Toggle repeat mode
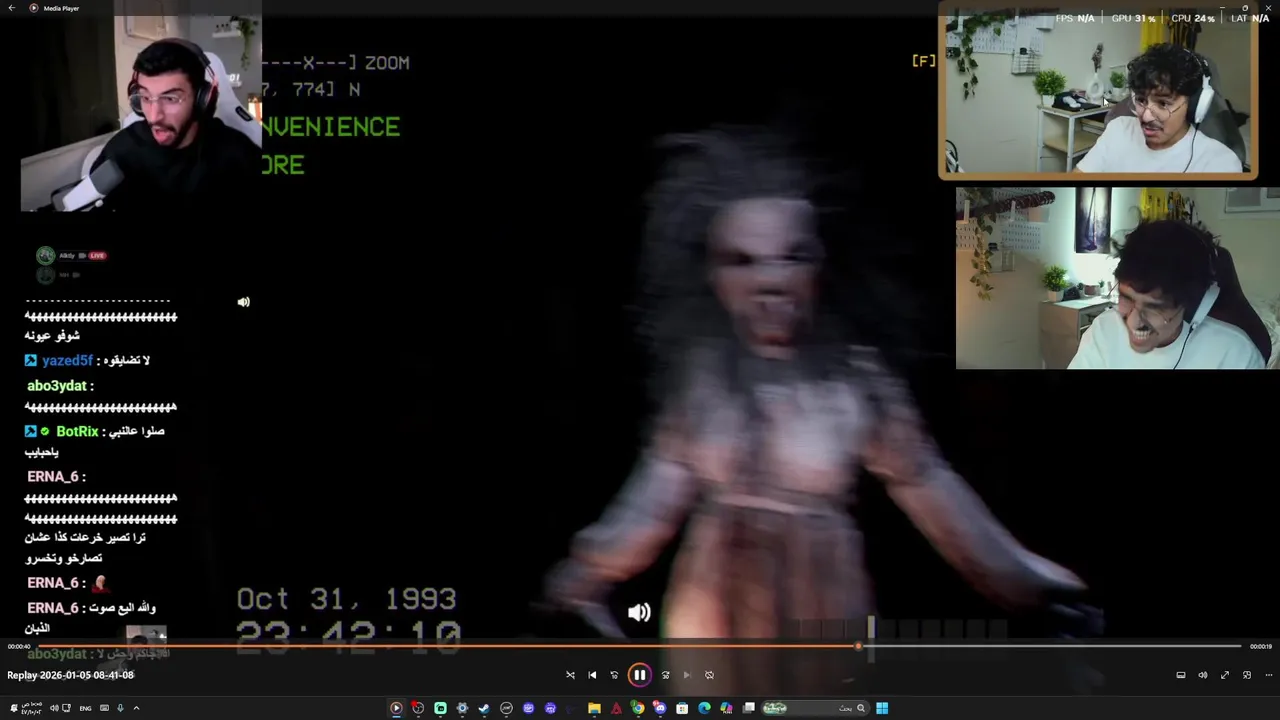Viewport: 1280px width, 720px height. pyautogui.click(x=709, y=675)
